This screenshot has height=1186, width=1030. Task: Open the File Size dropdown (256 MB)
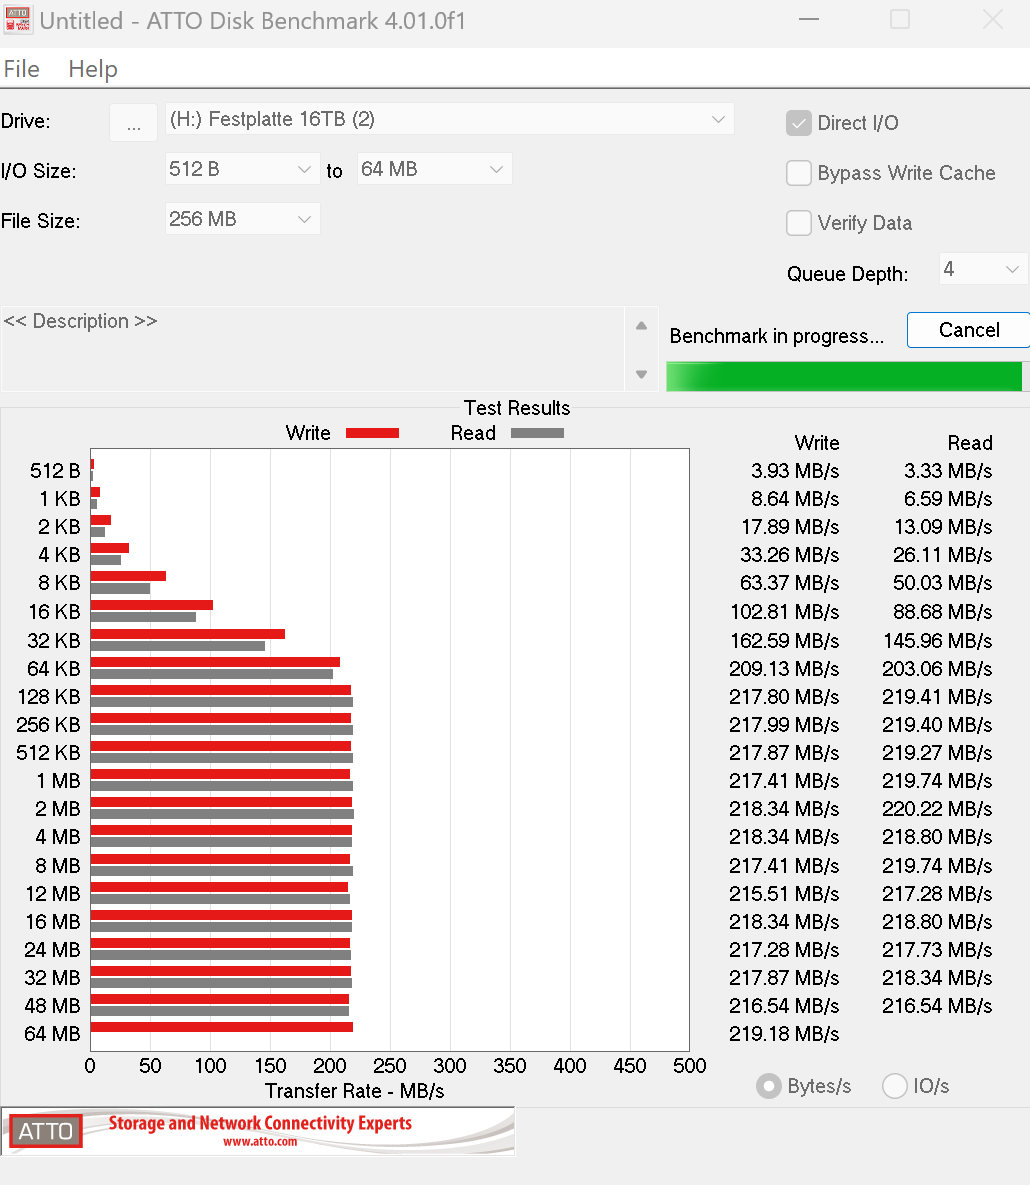(x=242, y=219)
